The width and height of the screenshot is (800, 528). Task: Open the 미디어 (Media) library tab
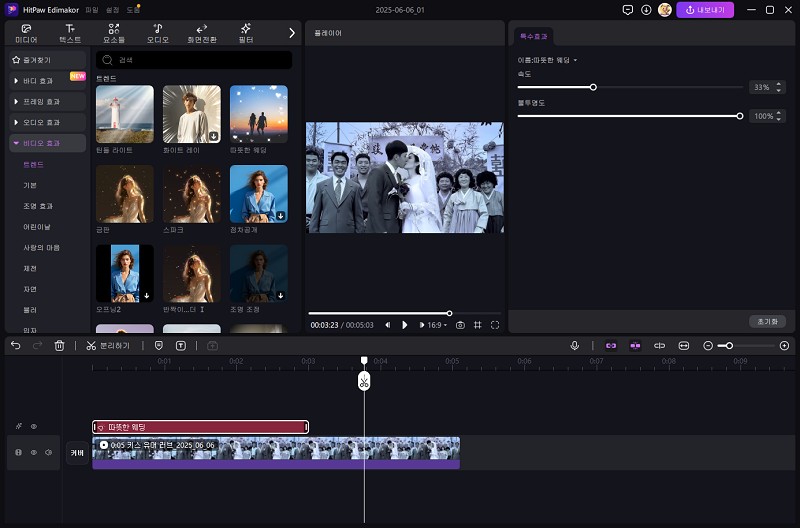tap(26, 33)
